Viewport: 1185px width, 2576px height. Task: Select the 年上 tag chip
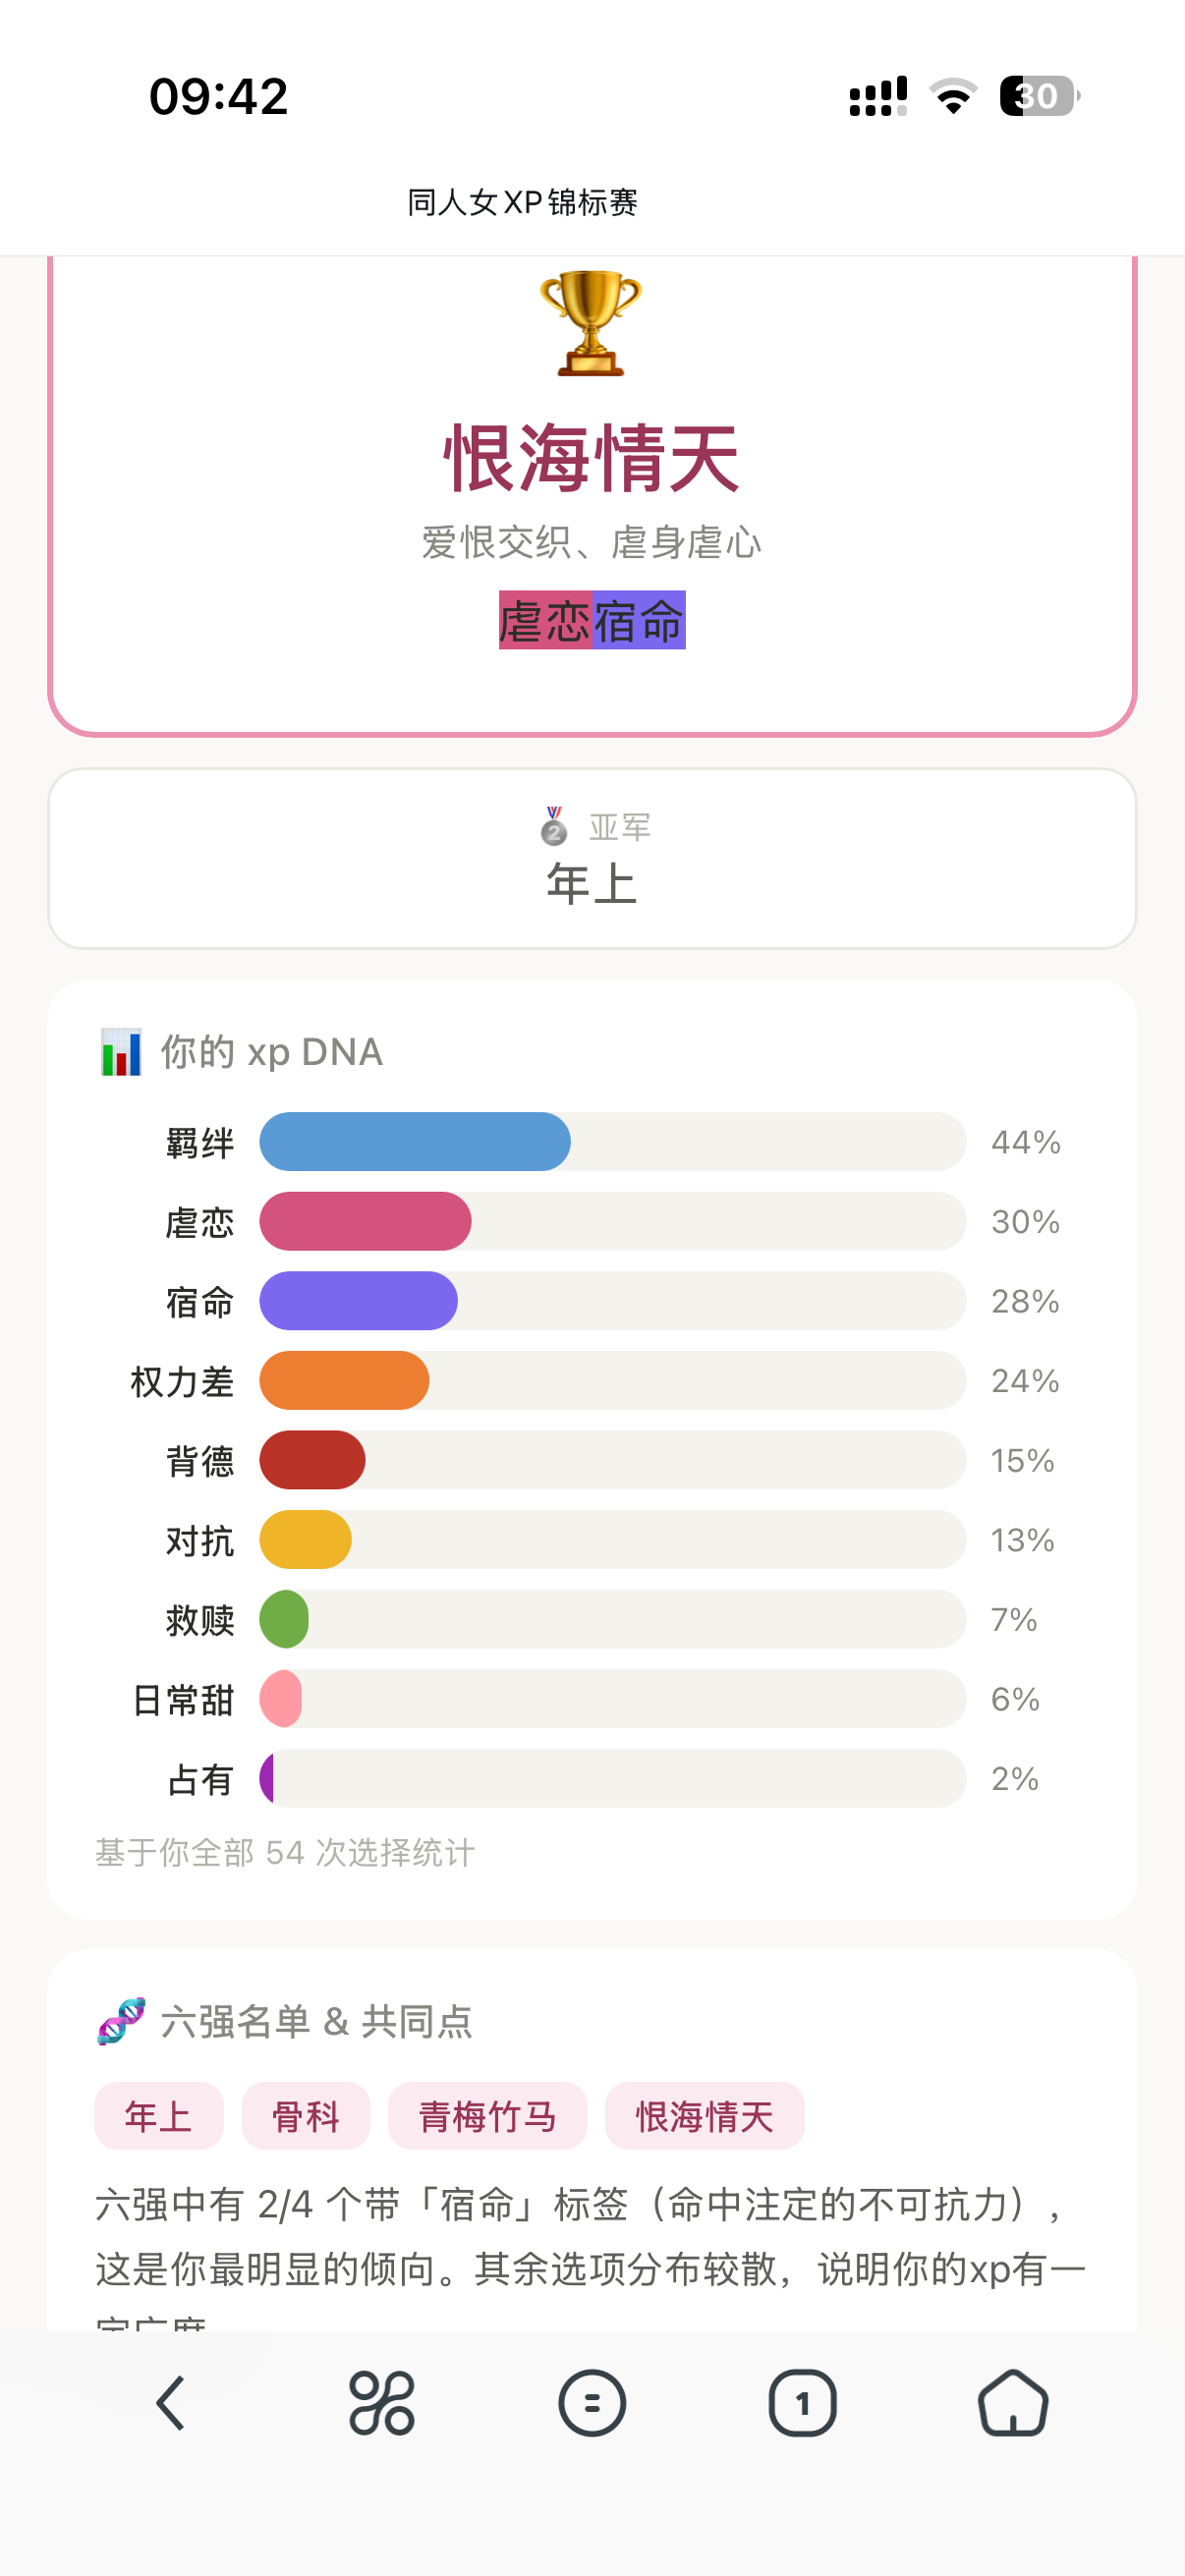(159, 2116)
